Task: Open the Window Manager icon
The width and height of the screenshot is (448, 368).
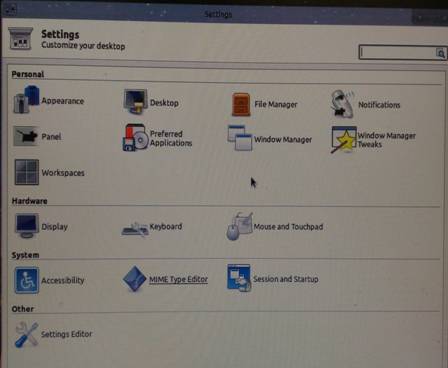Action: pyautogui.click(x=240, y=138)
